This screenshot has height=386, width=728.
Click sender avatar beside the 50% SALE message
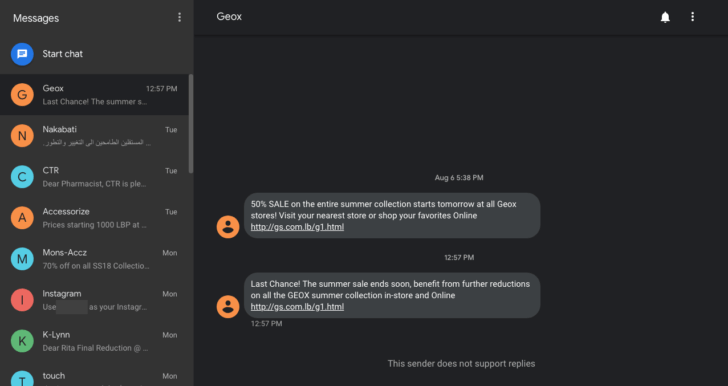228,227
